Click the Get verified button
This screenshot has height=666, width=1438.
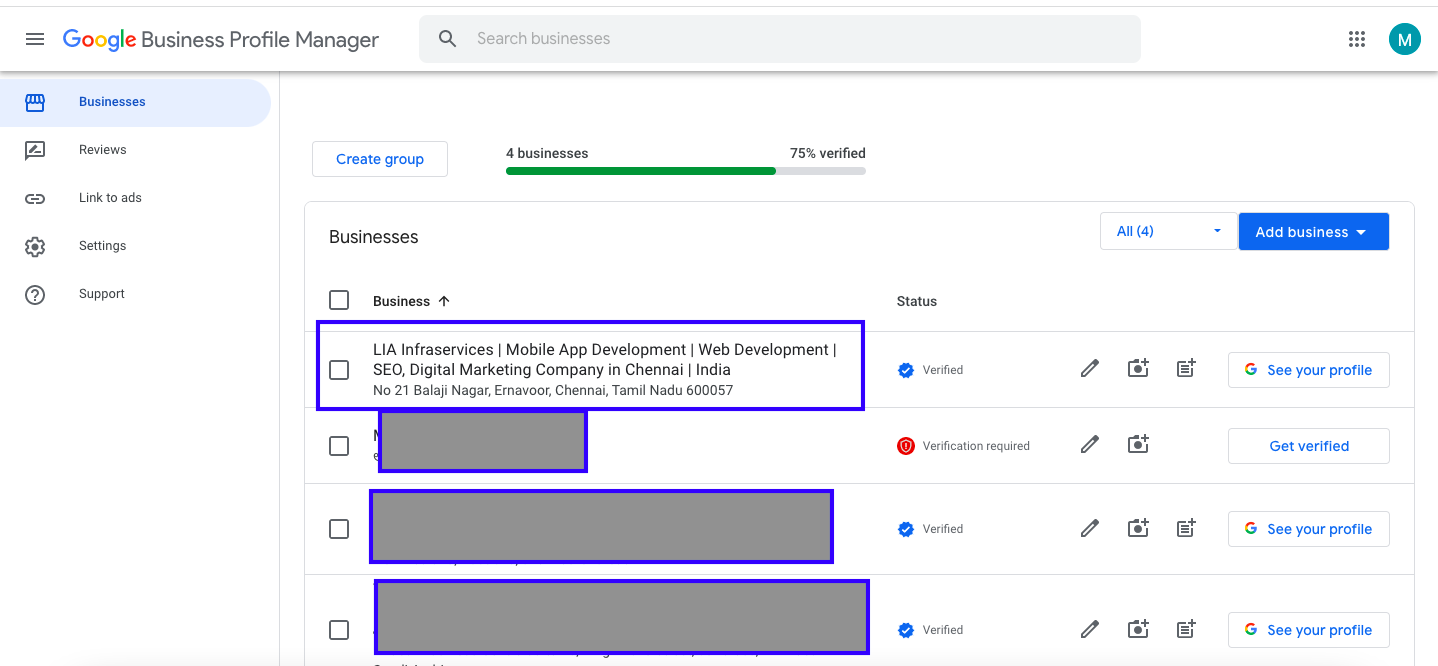(x=1308, y=446)
